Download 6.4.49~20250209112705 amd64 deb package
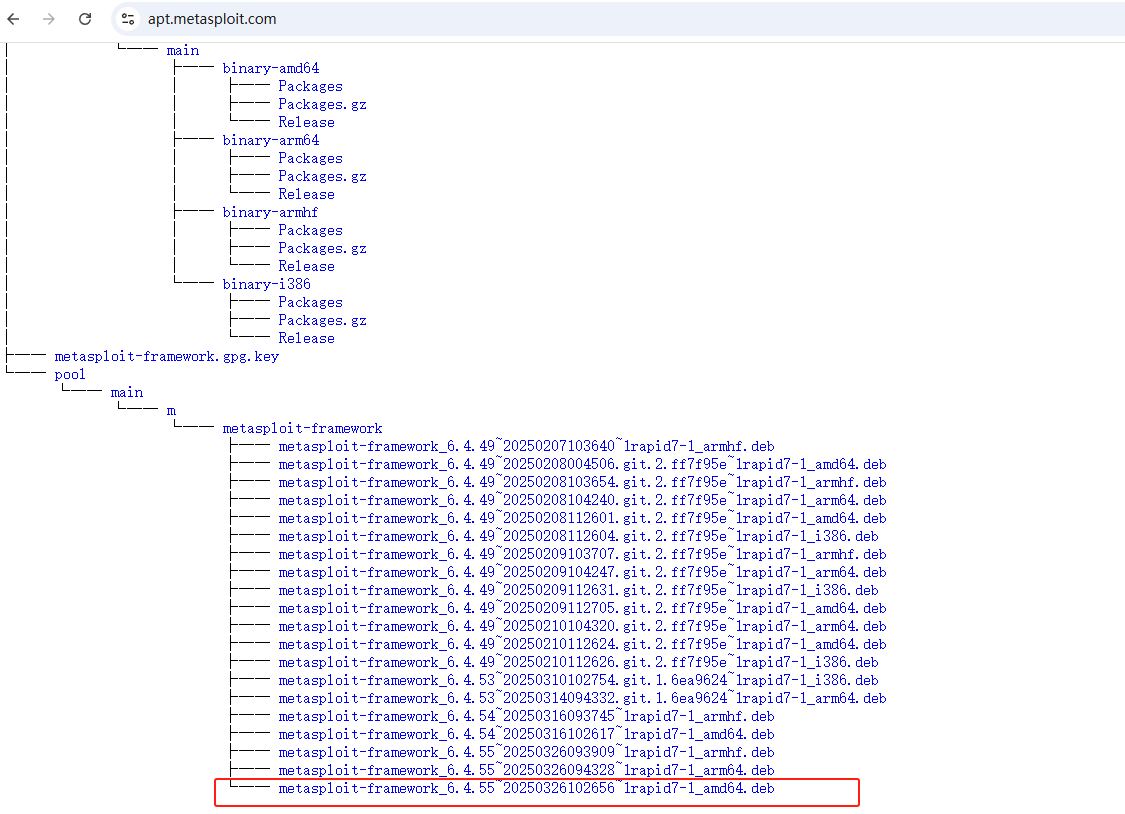The width and height of the screenshot is (1125, 814). (582, 608)
